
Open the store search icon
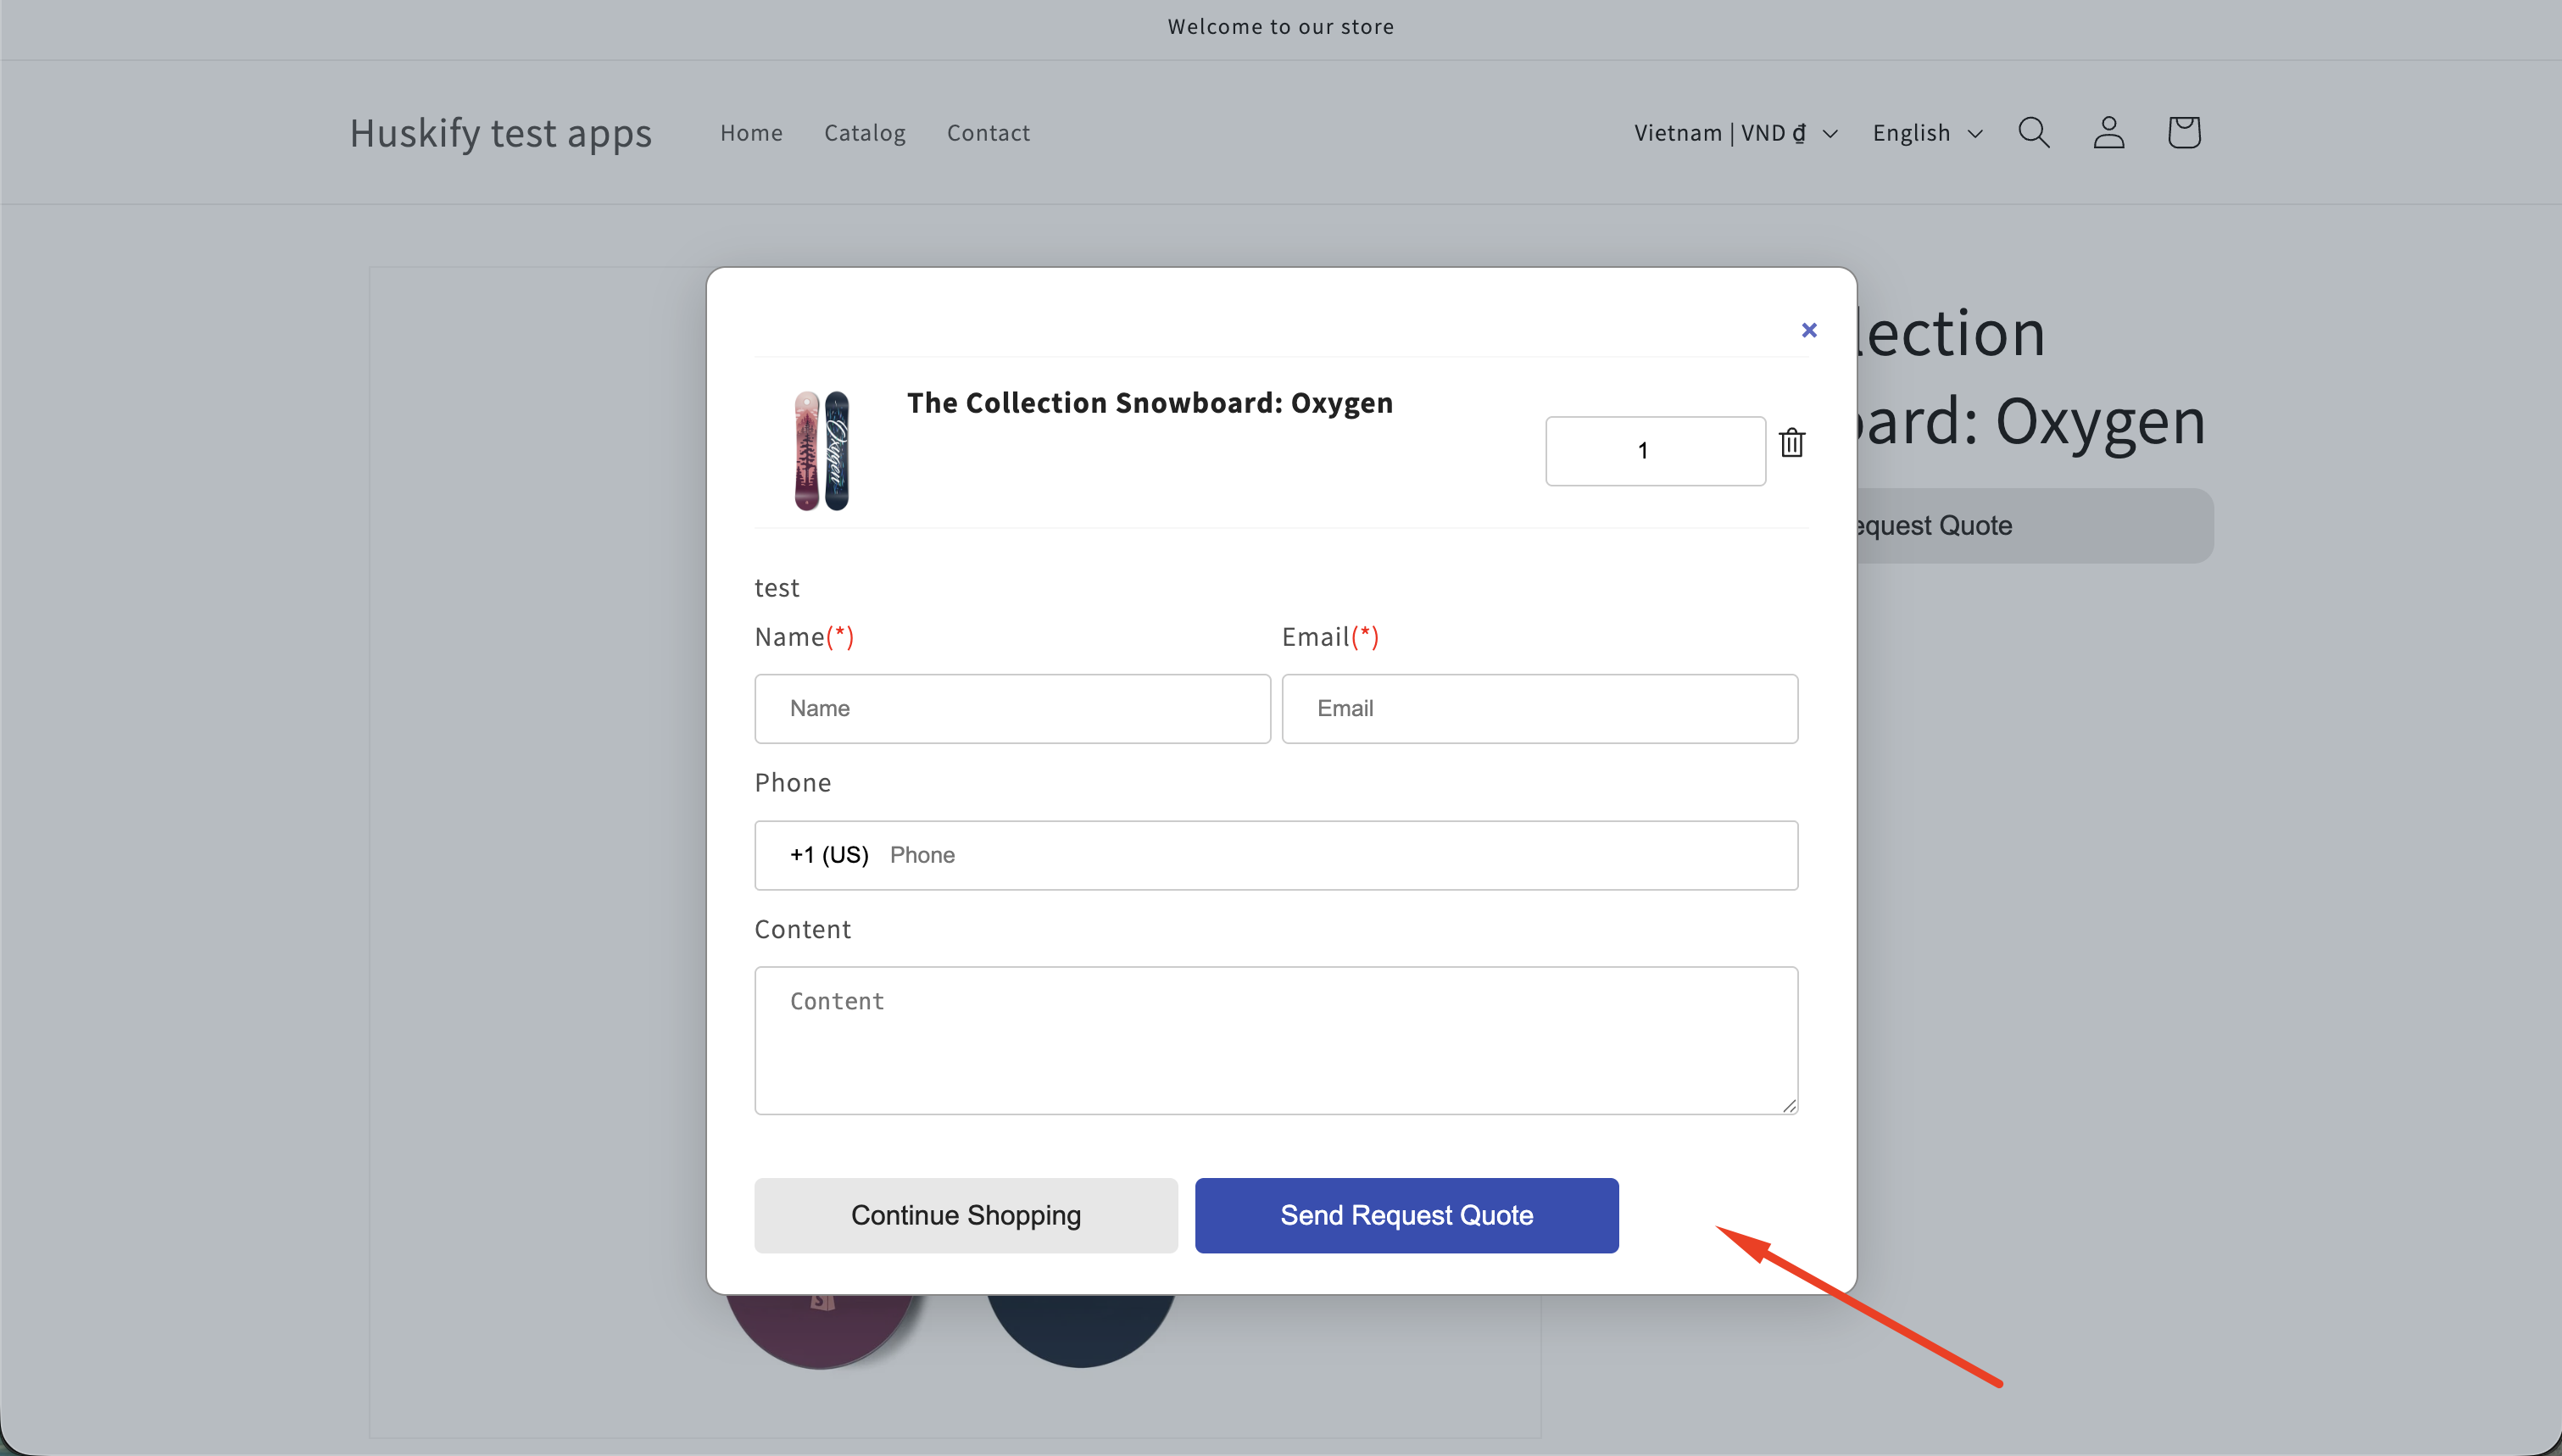point(2034,133)
